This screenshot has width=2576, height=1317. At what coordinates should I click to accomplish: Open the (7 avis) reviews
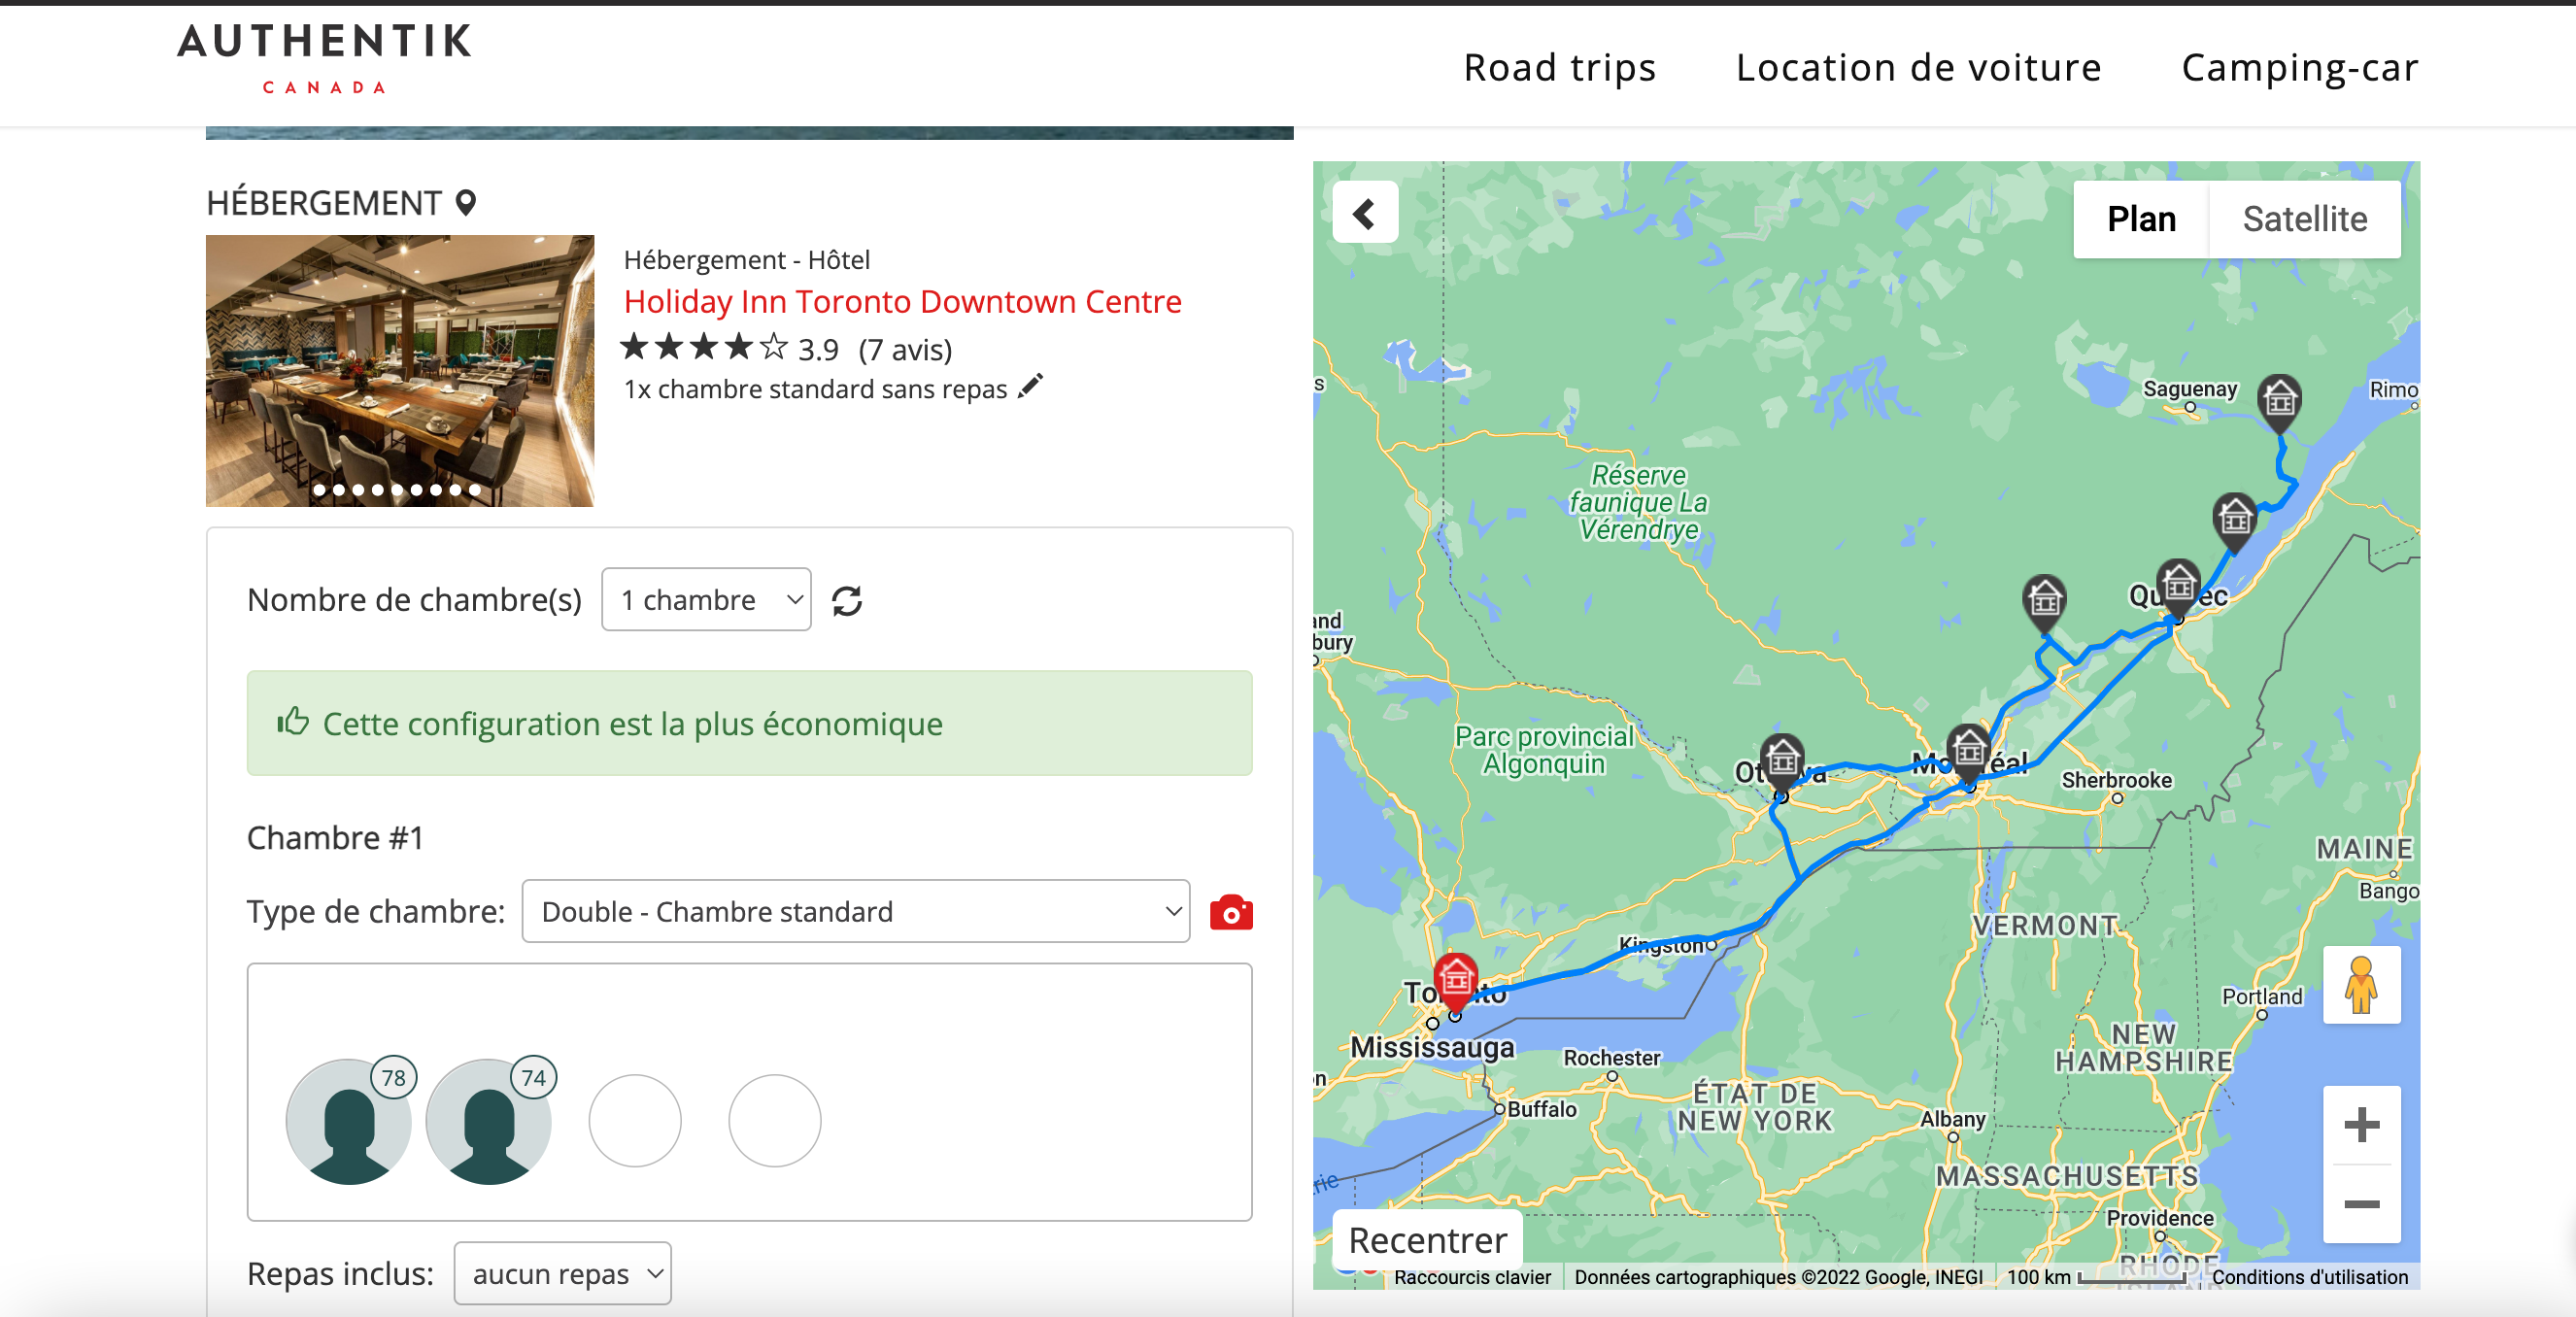905,349
